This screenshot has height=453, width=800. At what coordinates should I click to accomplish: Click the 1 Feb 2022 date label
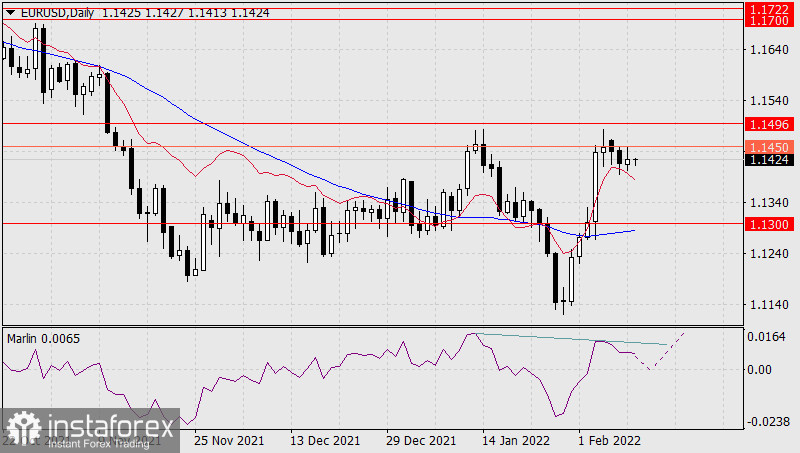pos(610,440)
